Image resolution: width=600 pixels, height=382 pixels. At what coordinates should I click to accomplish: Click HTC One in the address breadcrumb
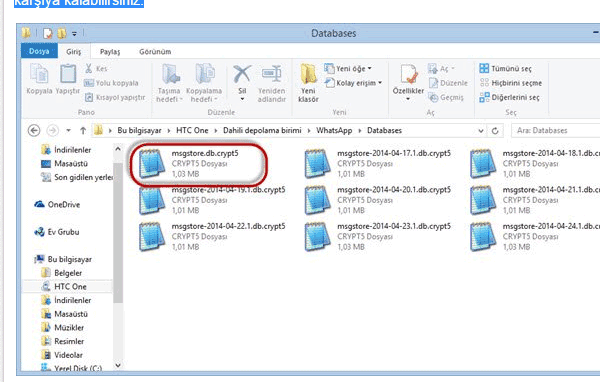point(192,131)
